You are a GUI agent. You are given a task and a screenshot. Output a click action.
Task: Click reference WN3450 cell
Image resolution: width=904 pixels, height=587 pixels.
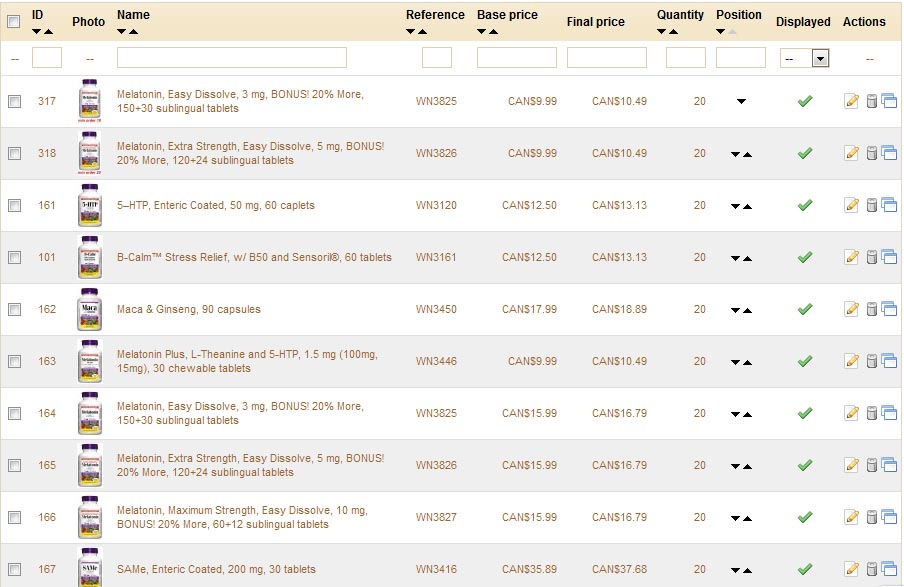point(436,309)
